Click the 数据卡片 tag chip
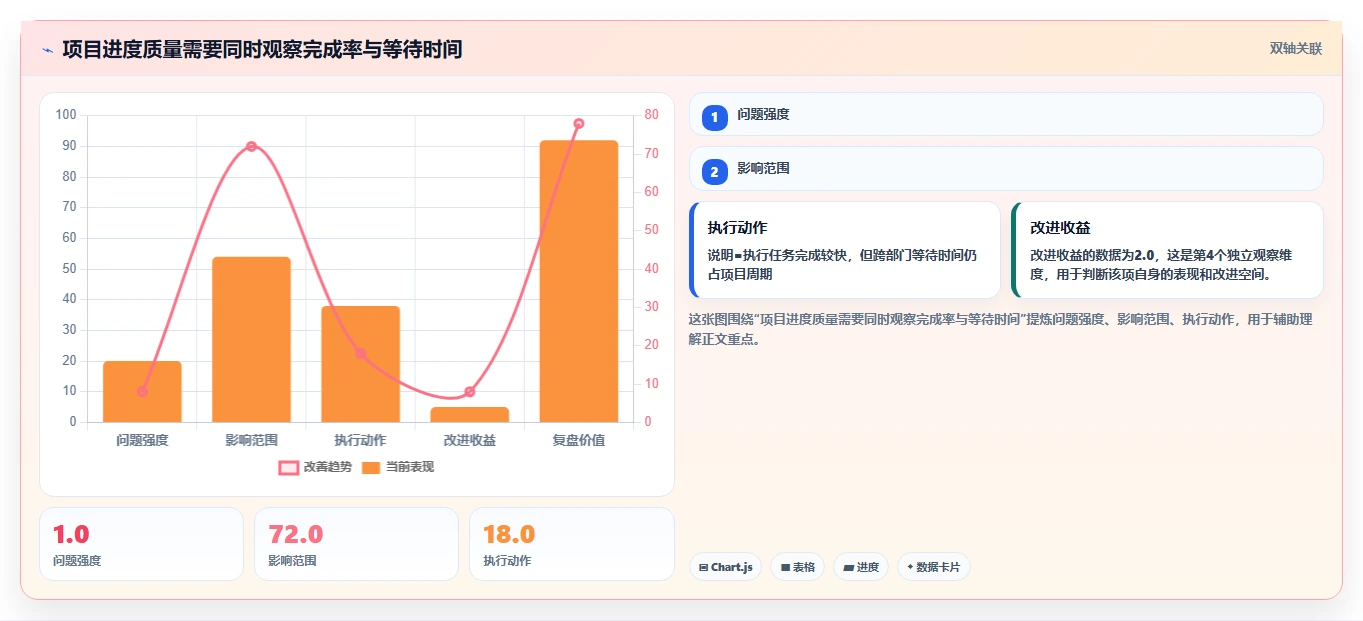The width and height of the screenshot is (1363, 621). 934,567
